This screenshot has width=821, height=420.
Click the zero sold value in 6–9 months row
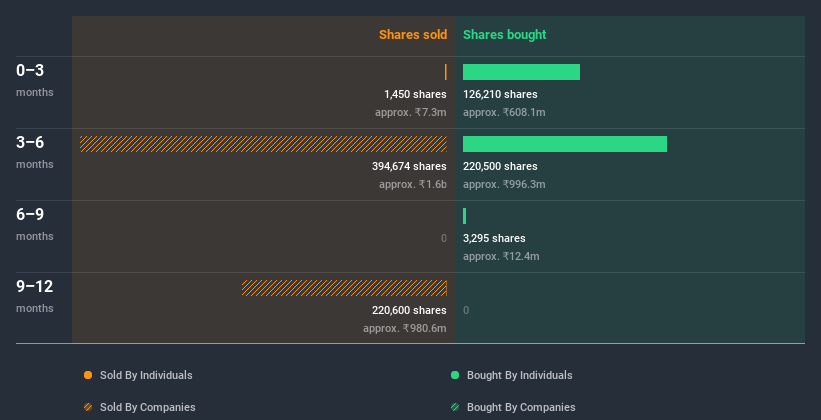[x=444, y=238]
